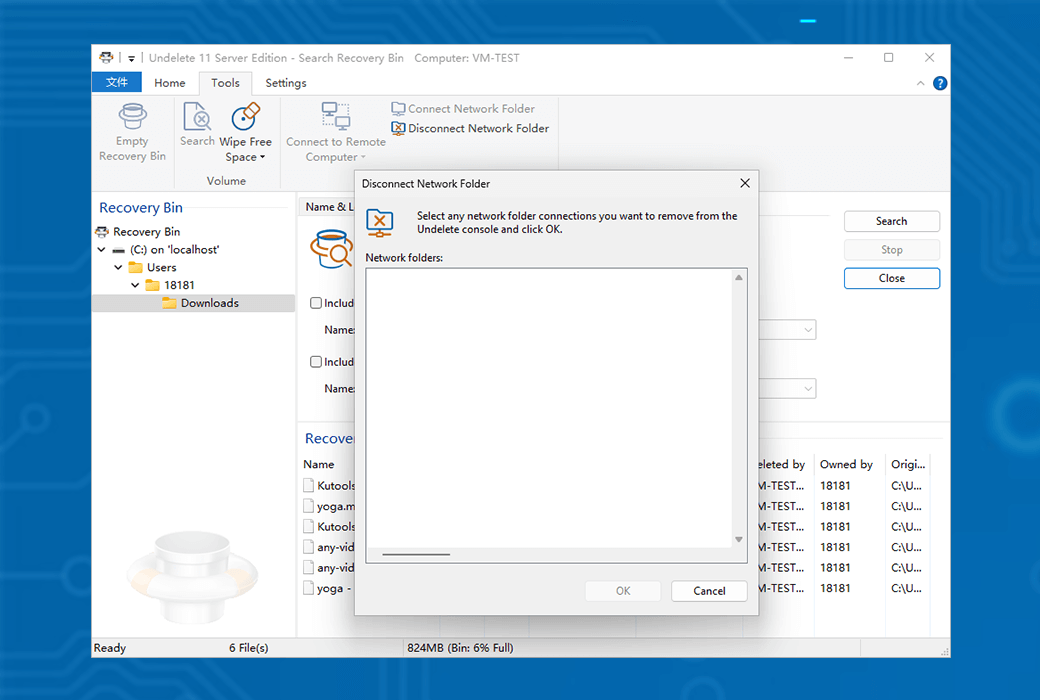Select the Wipe Free Space icon
The width and height of the screenshot is (1040, 700).
tap(246, 117)
